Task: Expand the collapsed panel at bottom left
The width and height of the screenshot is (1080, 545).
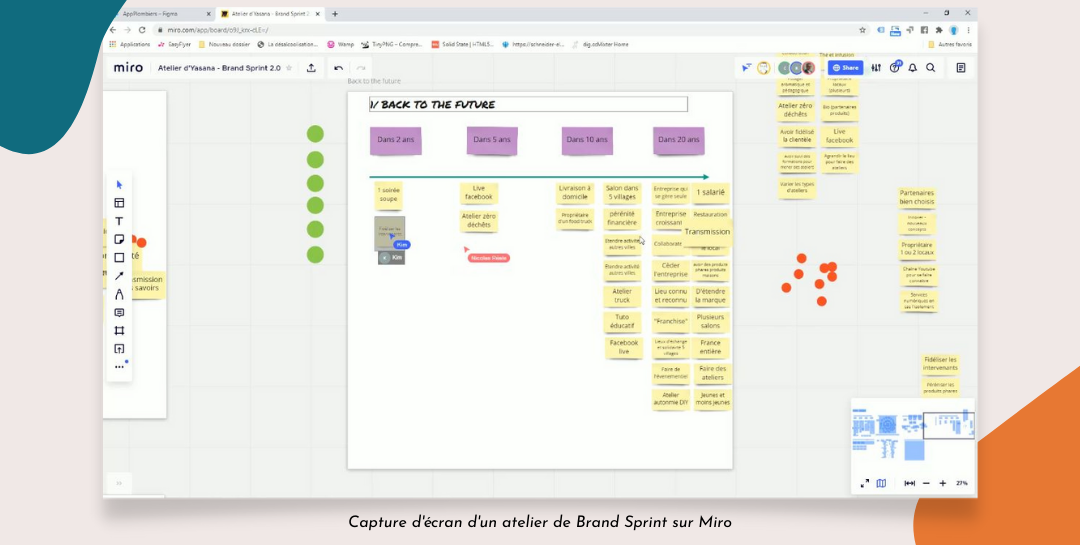Action: coord(118,484)
